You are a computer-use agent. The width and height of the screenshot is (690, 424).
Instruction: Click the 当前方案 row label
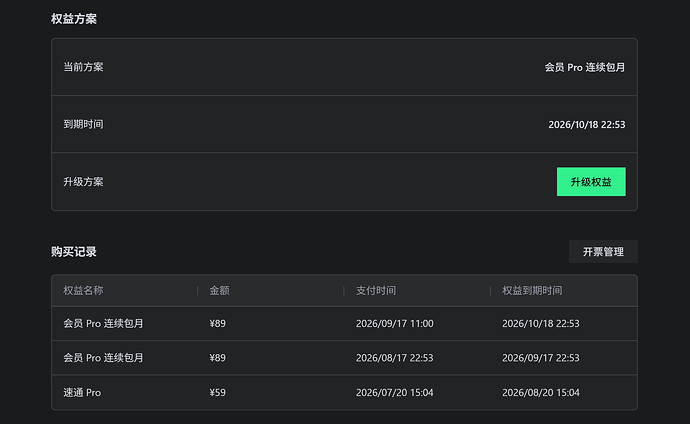tap(83, 67)
